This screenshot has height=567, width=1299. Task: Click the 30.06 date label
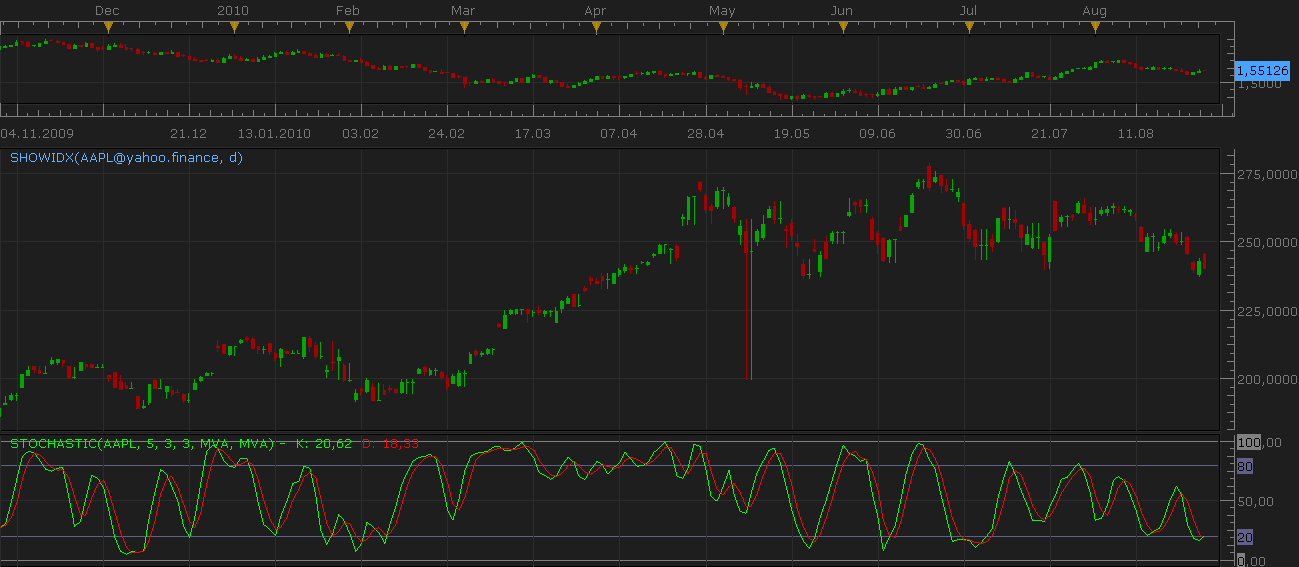963,133
